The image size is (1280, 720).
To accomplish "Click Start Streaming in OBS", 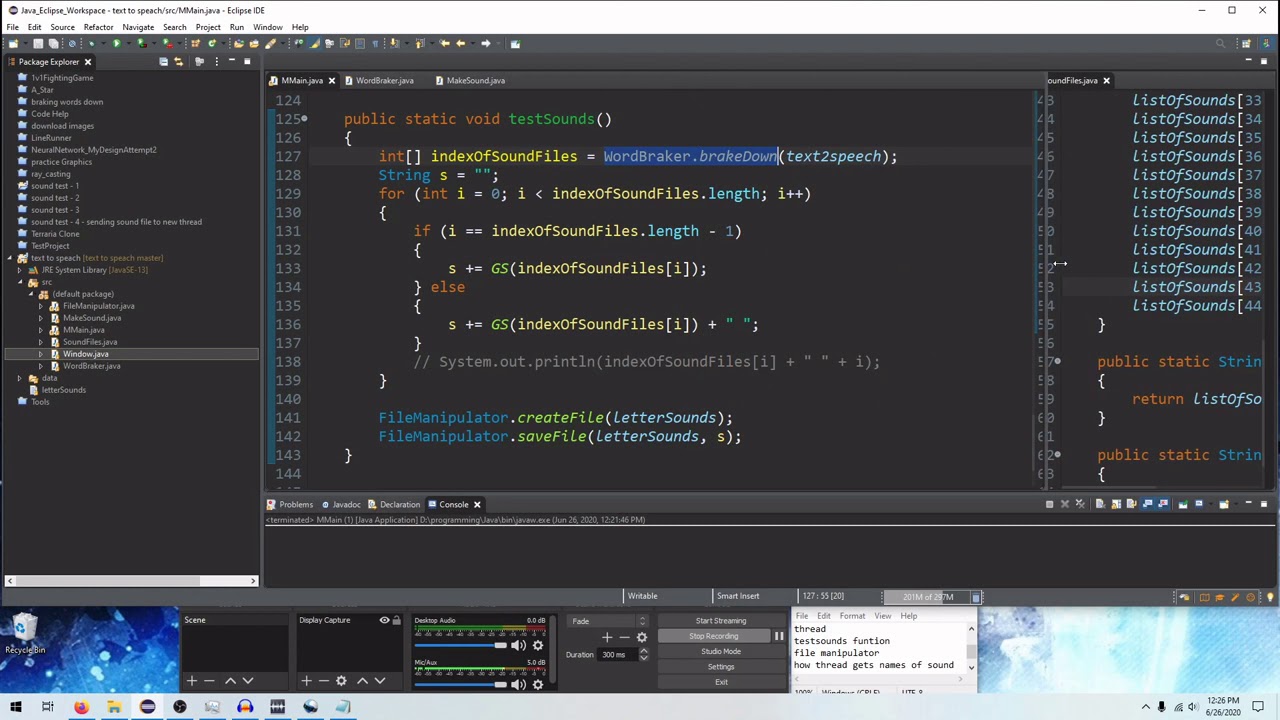I will pos(721,621).
